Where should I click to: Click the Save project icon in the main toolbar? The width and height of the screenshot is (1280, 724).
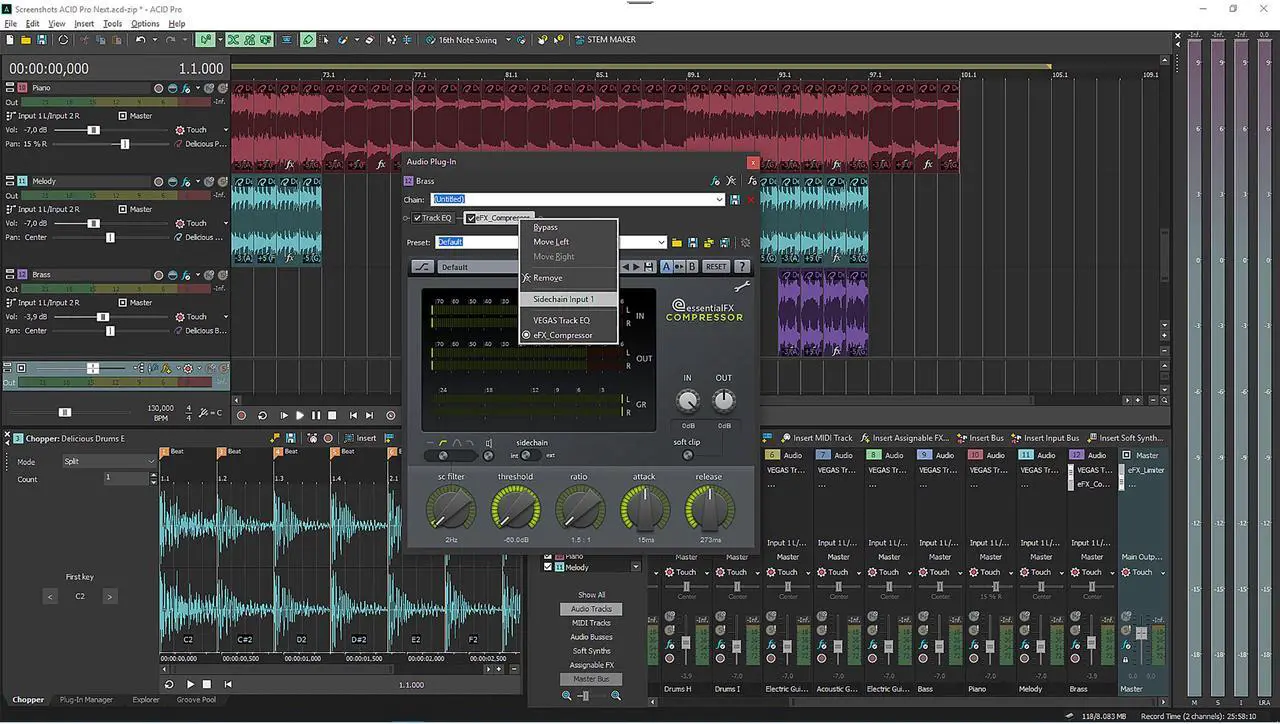pos(42,40)
